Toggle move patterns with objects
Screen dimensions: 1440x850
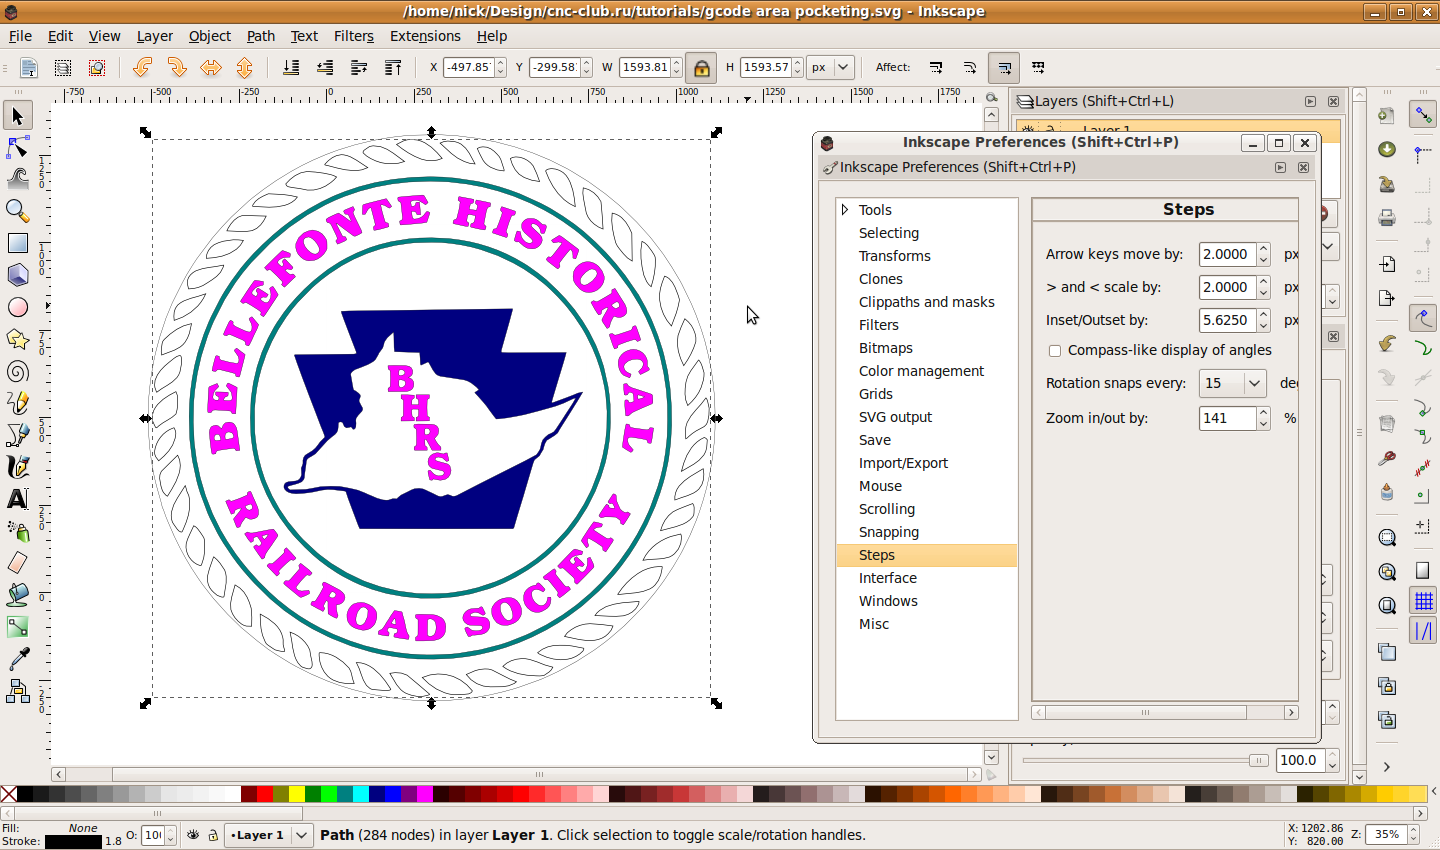(x=1038, y=67)
